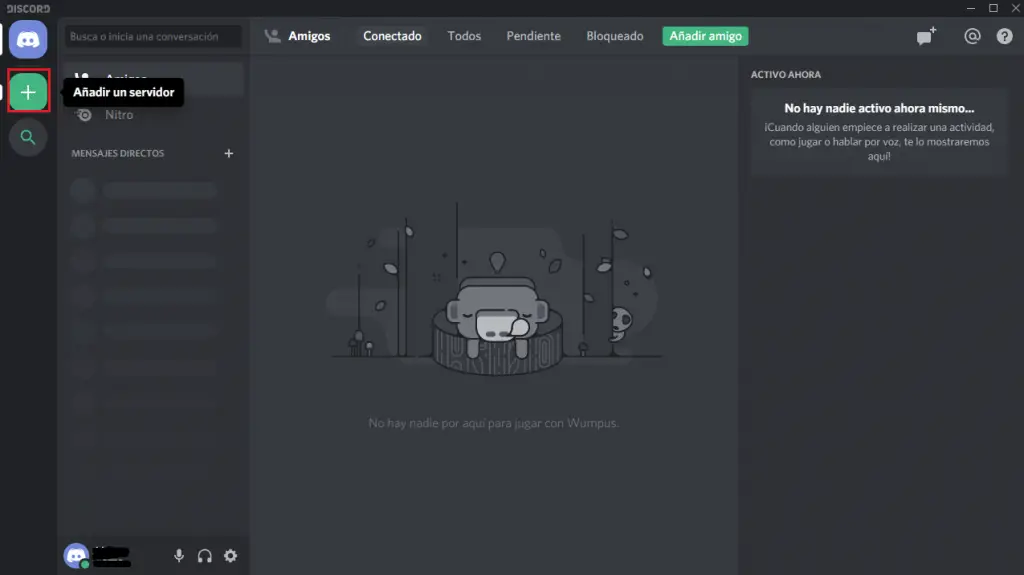Screen dimensions: 1024x575
Task: Close the Discord window
Action: point(1016,8)
